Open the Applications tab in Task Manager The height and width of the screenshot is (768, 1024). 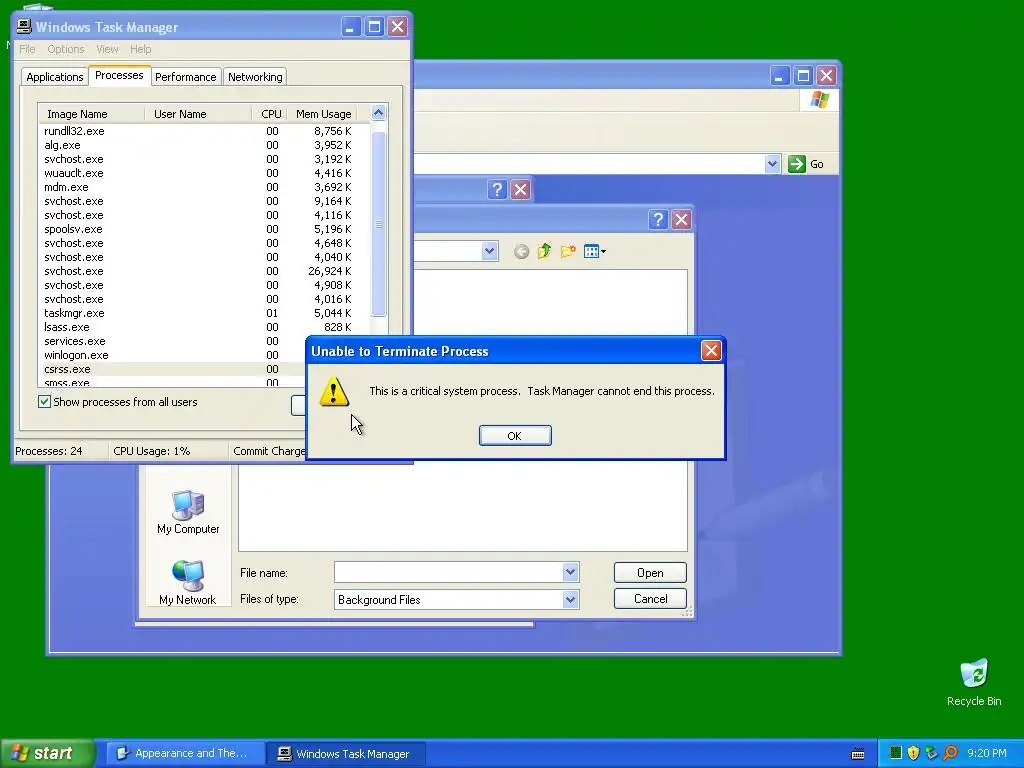(55, 77)
